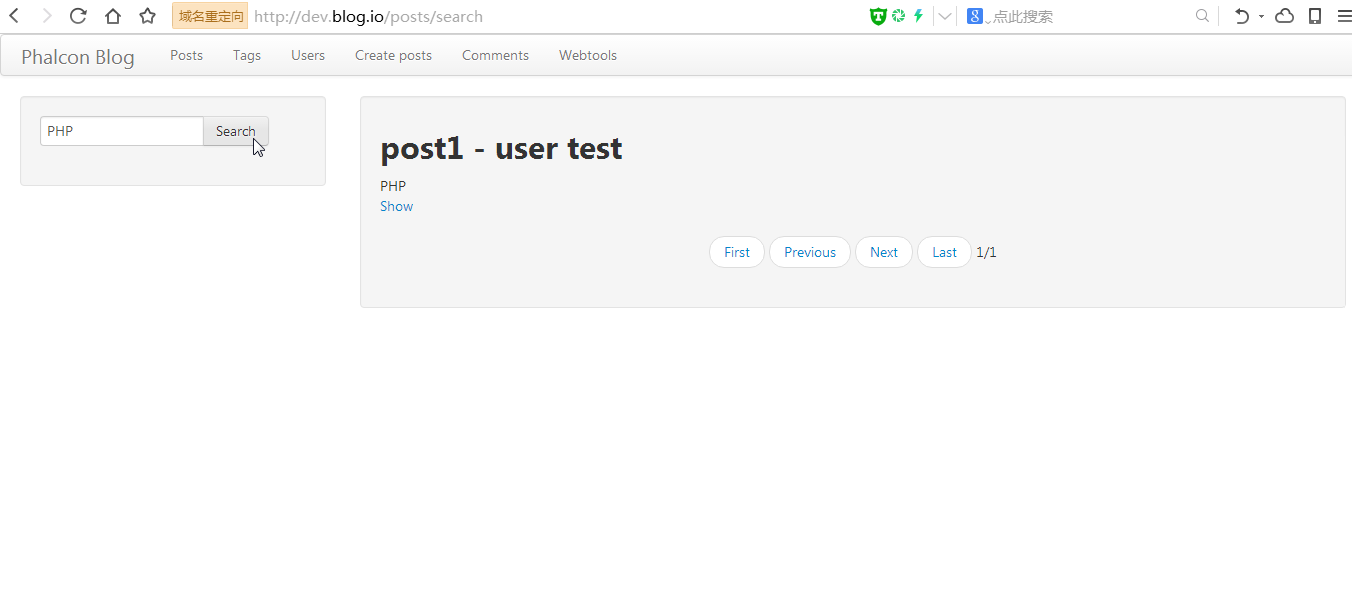1352x593 pixels.
Task: Click the green lightning bolt icon
Action: click(x=918, y=16)
